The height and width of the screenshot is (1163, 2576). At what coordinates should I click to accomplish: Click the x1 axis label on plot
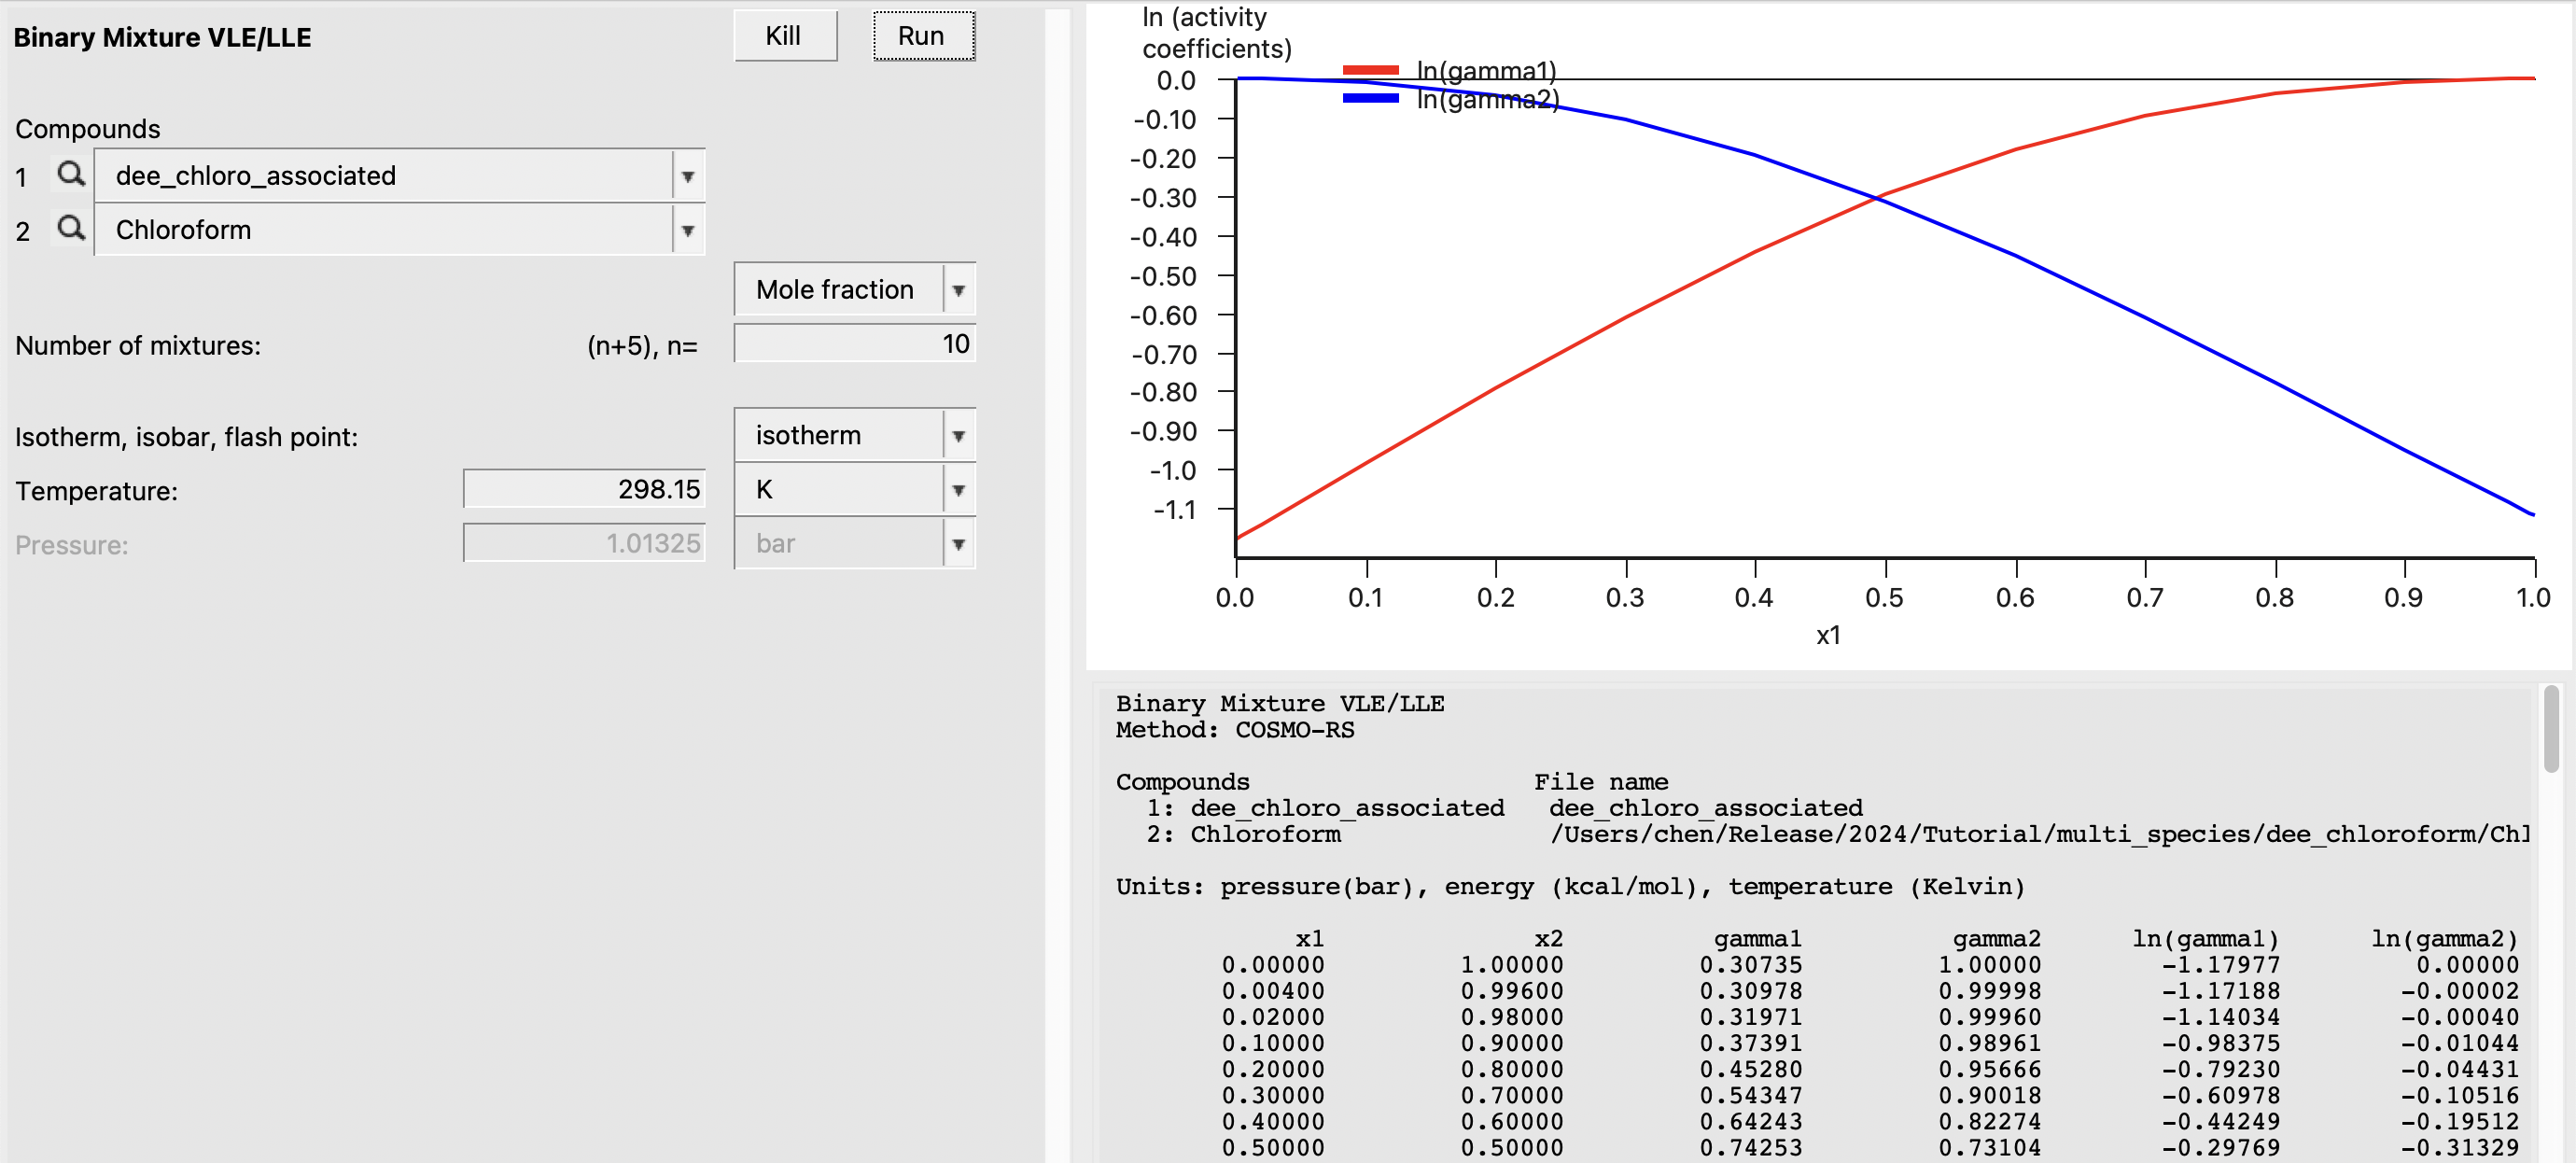coord(1828,635)
